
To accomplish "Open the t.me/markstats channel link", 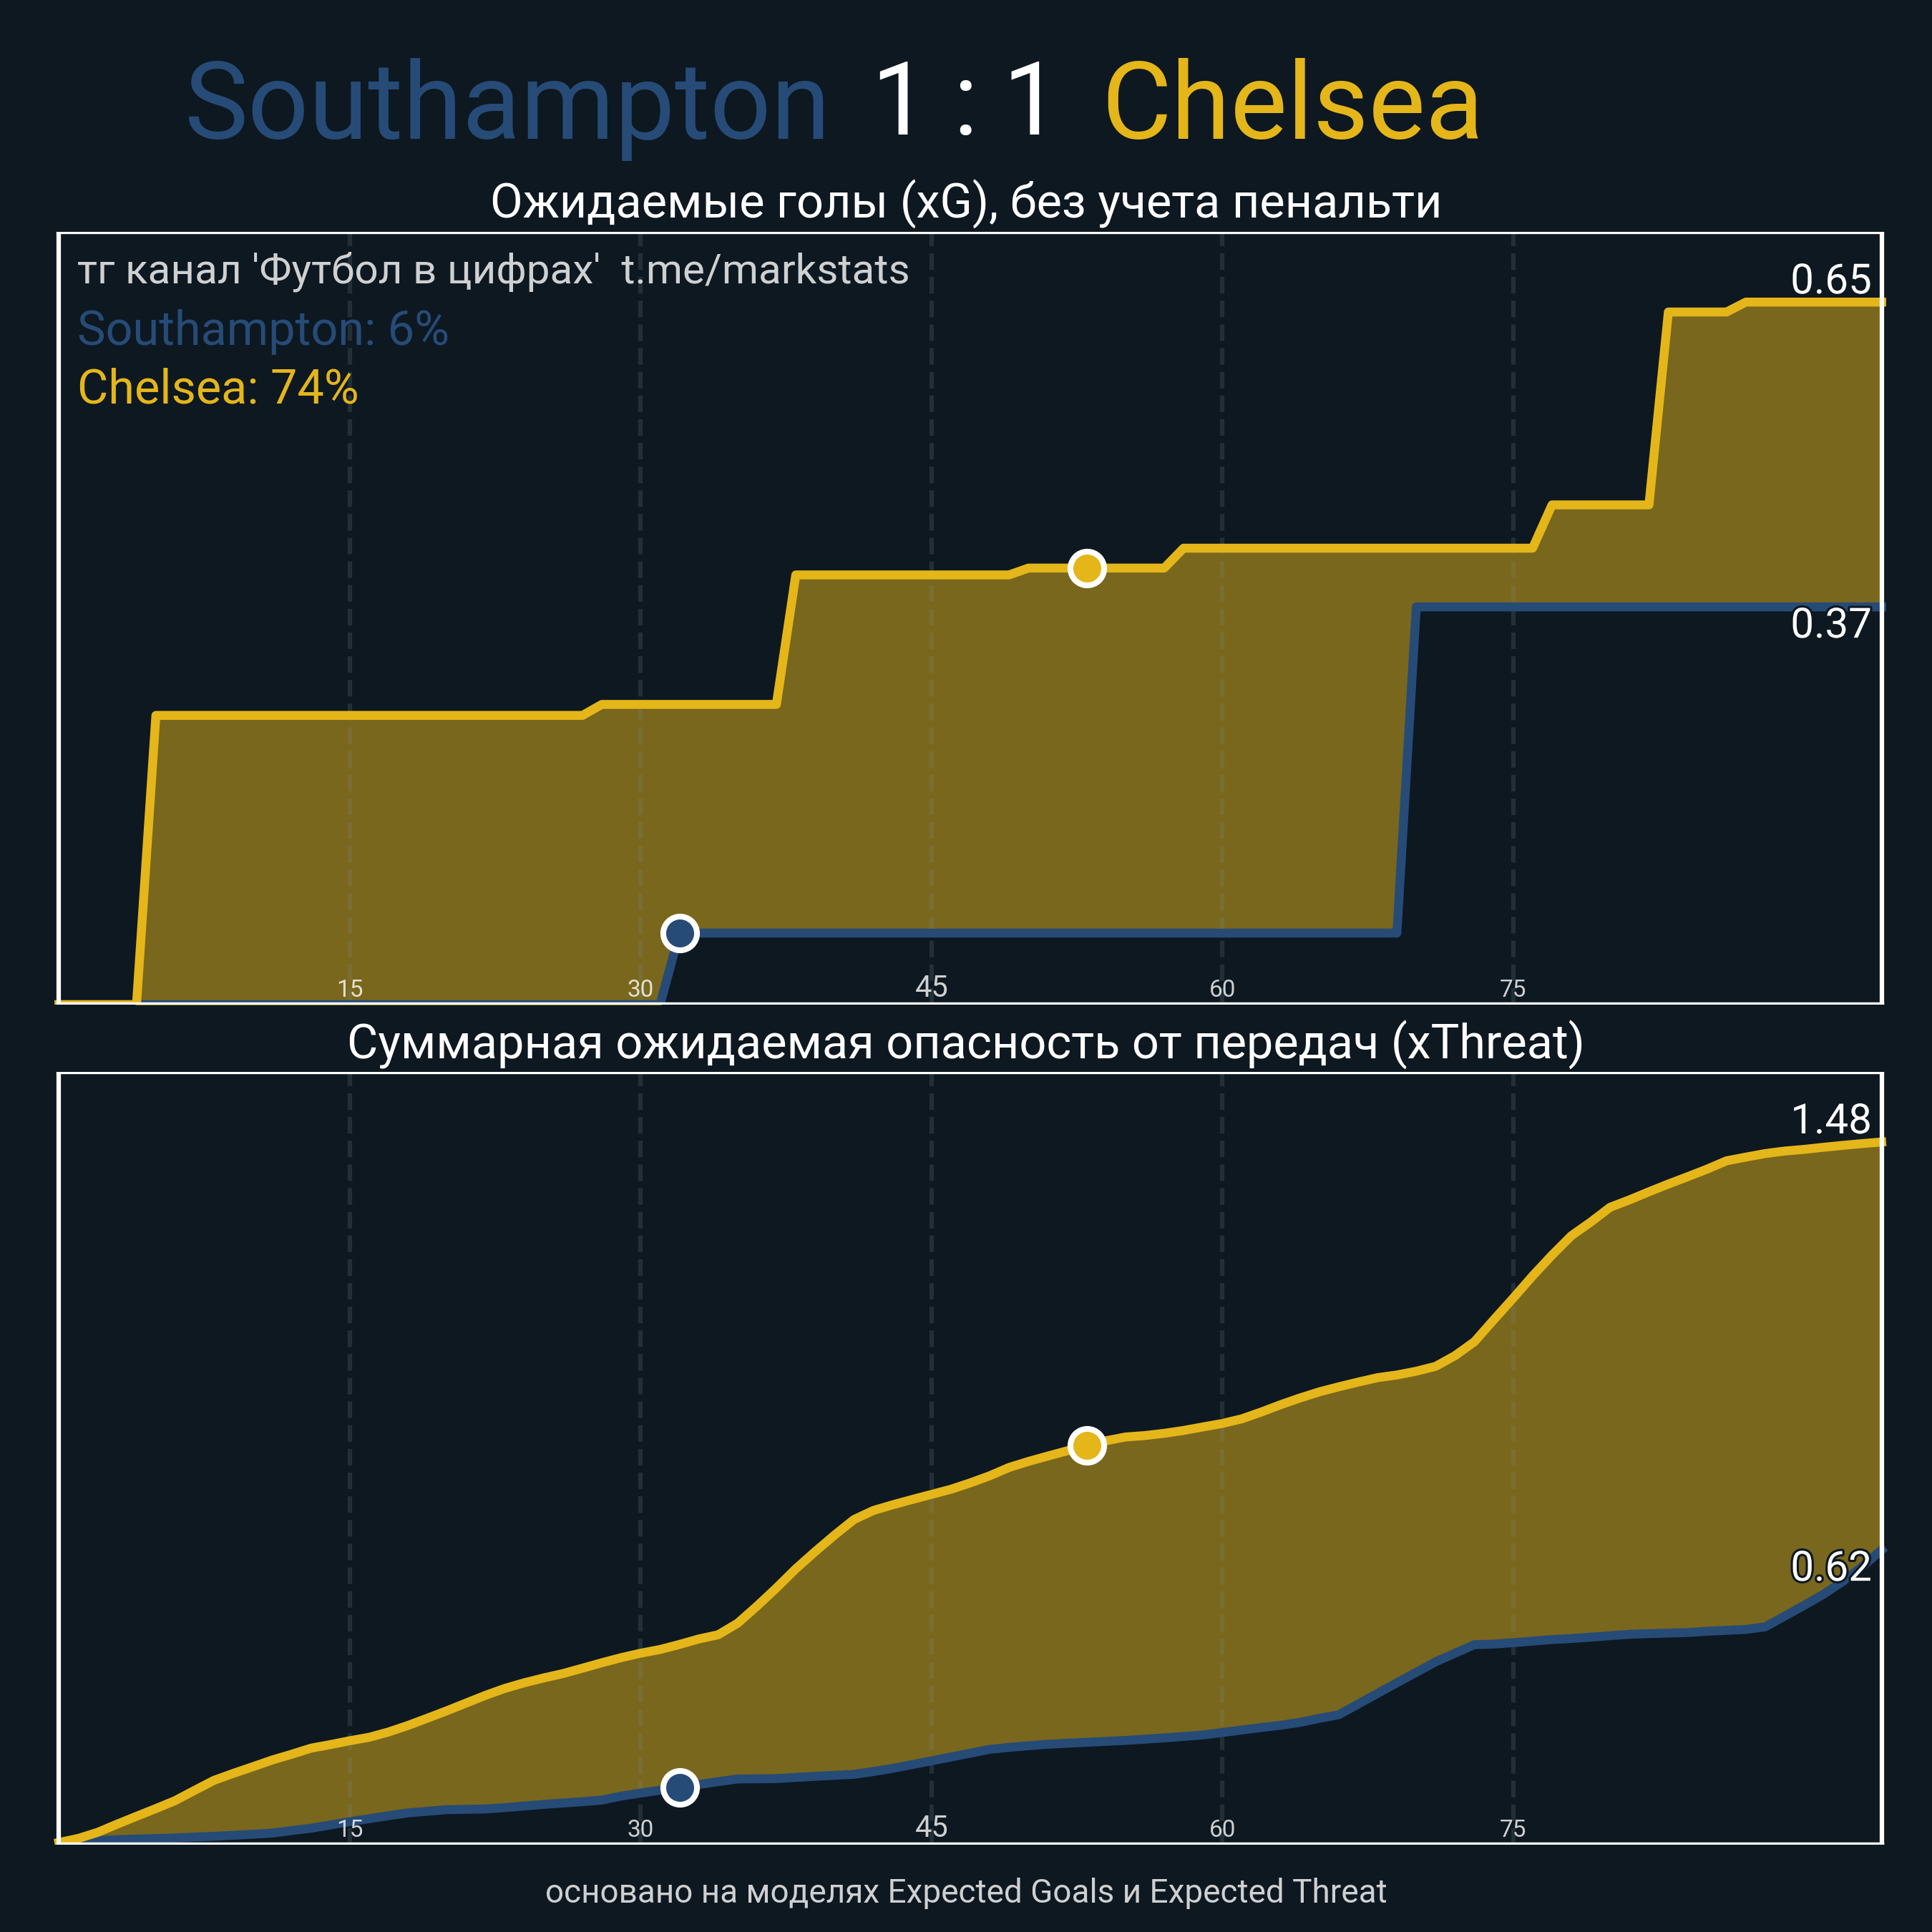I will [764, 270].
